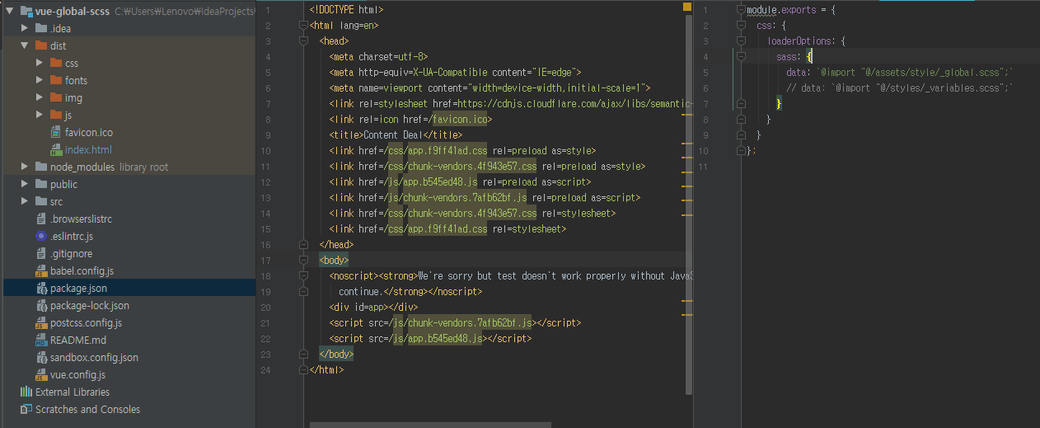Fold the <head> block using its gutter toggle
The height and width of the screenshot is (428, 1040).
(x=304, y=41)
